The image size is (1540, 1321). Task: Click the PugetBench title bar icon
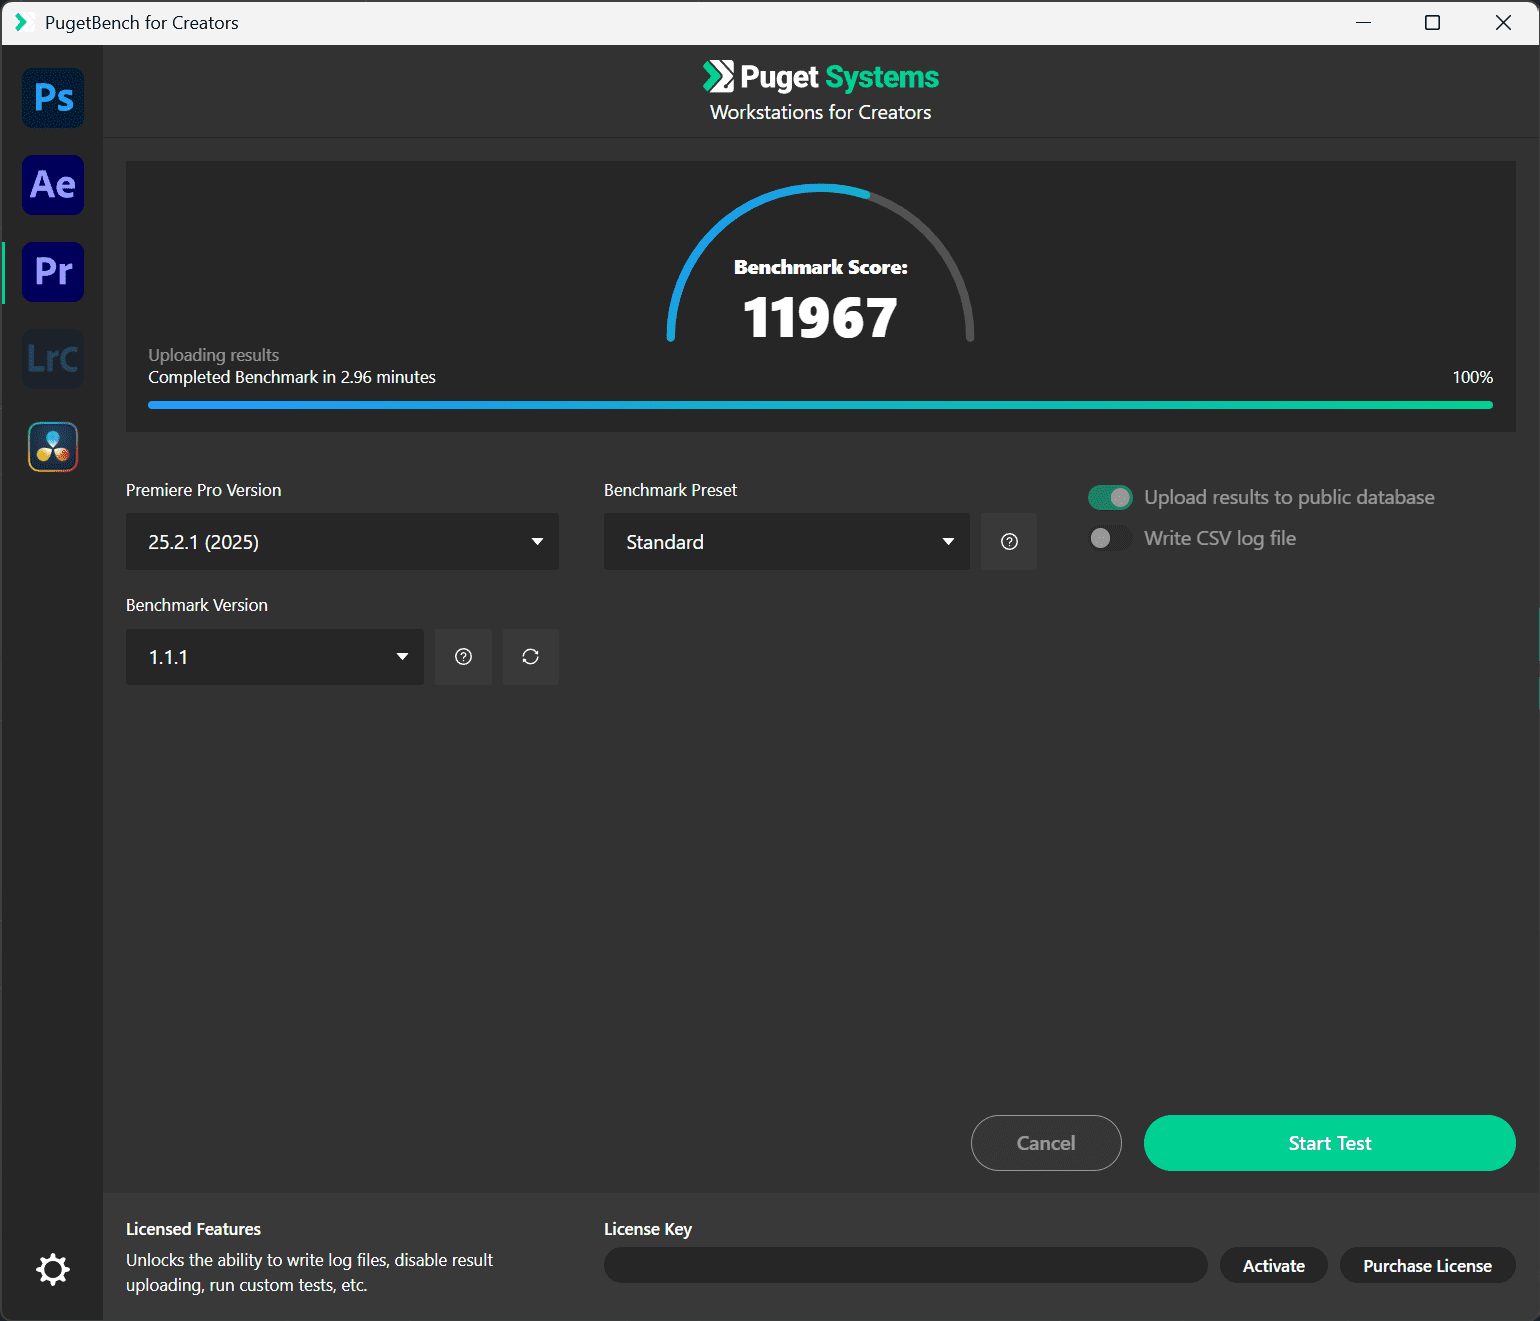(22, 22)
